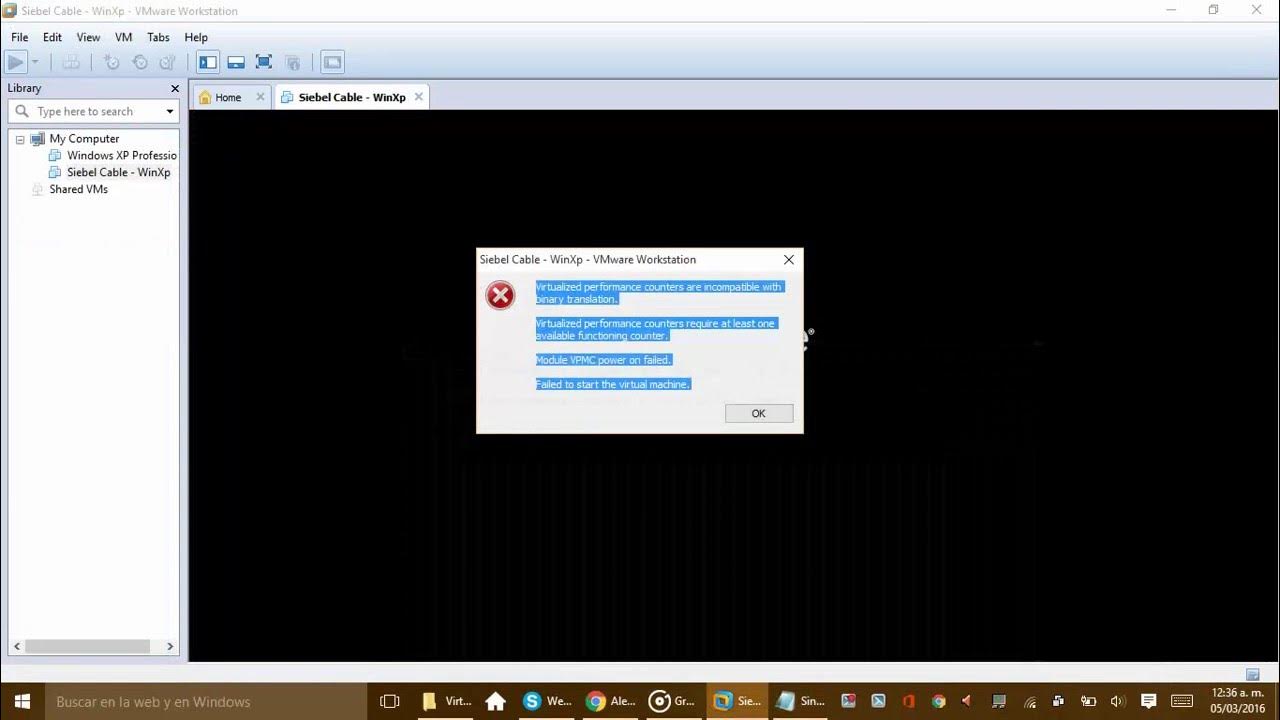Viewport: 1280px width, 720px height.
Task: Open Chrome window from the taskbar
Action: point(611,701)
